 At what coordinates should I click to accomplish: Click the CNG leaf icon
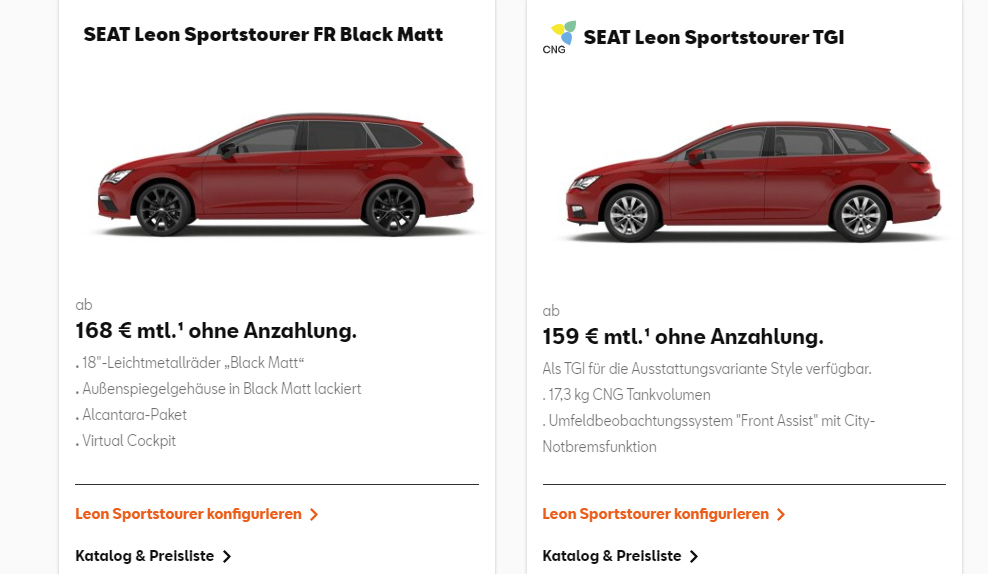pos(558,35)
